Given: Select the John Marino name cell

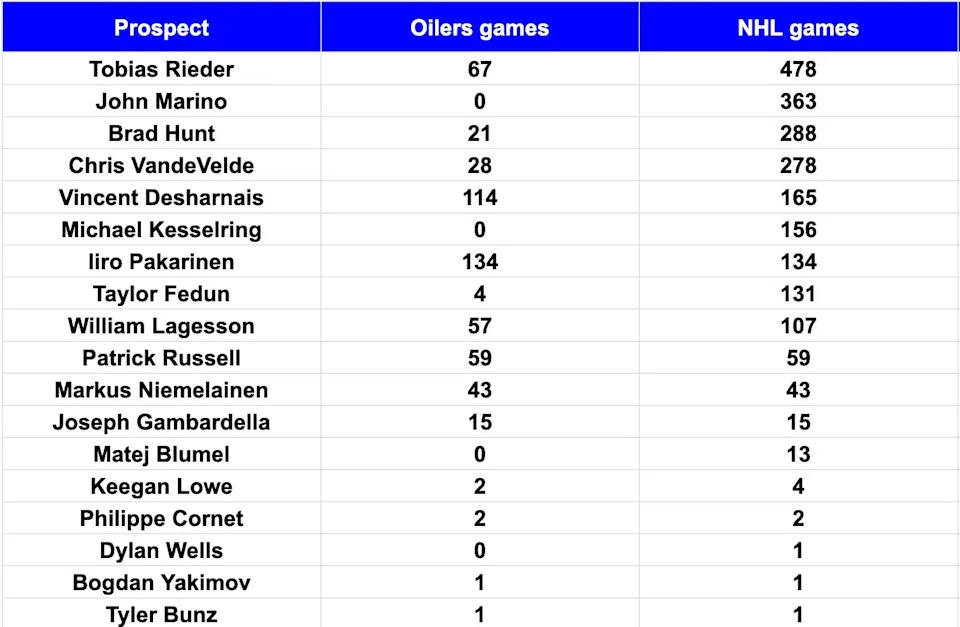Looking at the screenshot, I should pyautogui.click(x=161, y=101).
